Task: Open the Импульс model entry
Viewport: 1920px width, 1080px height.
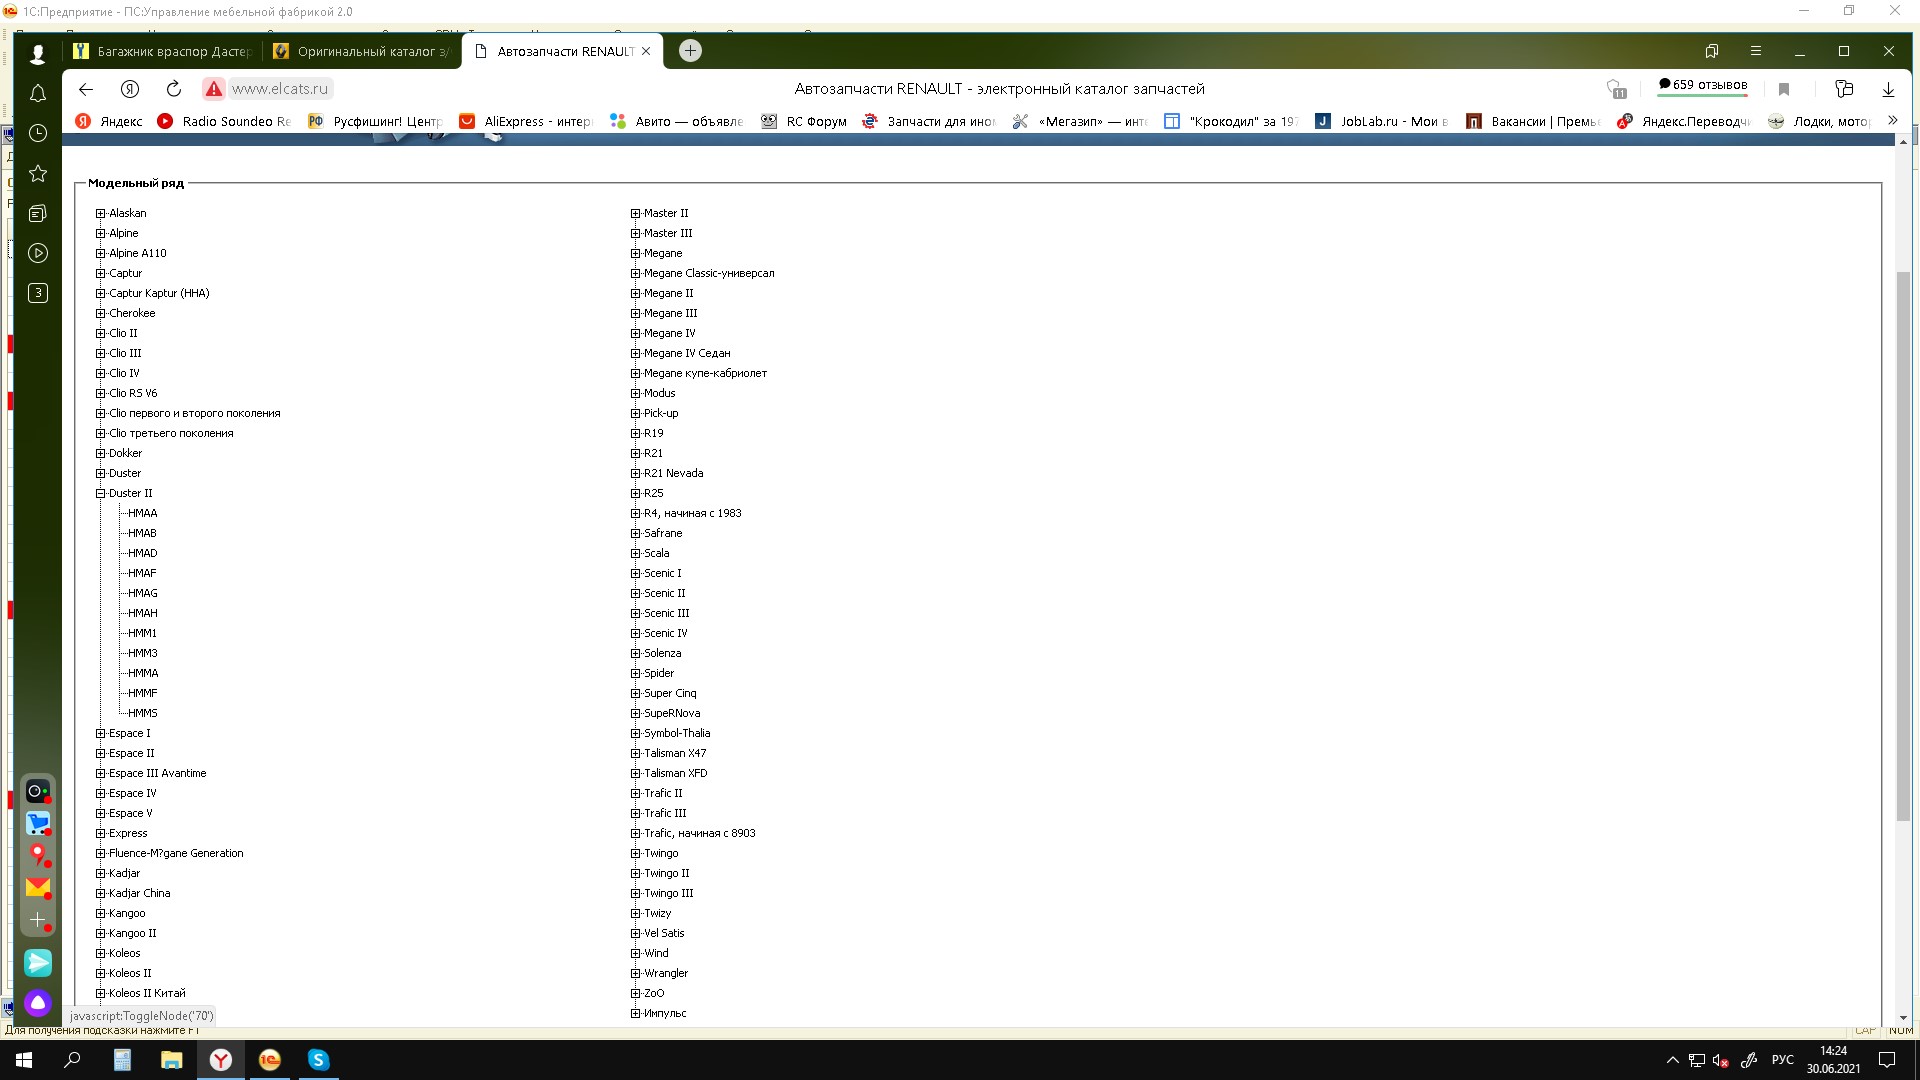Action: point(665,1013)
